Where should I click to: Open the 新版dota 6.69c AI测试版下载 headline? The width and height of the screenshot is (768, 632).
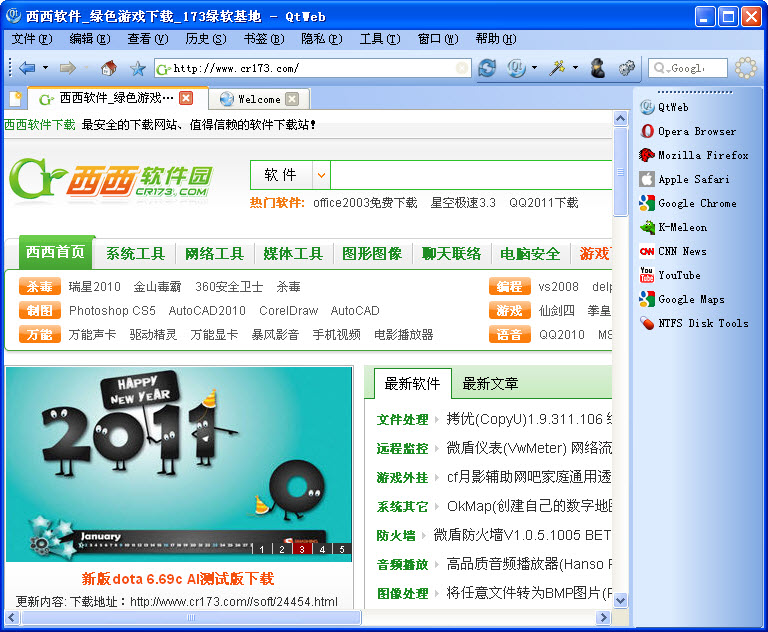178,579
